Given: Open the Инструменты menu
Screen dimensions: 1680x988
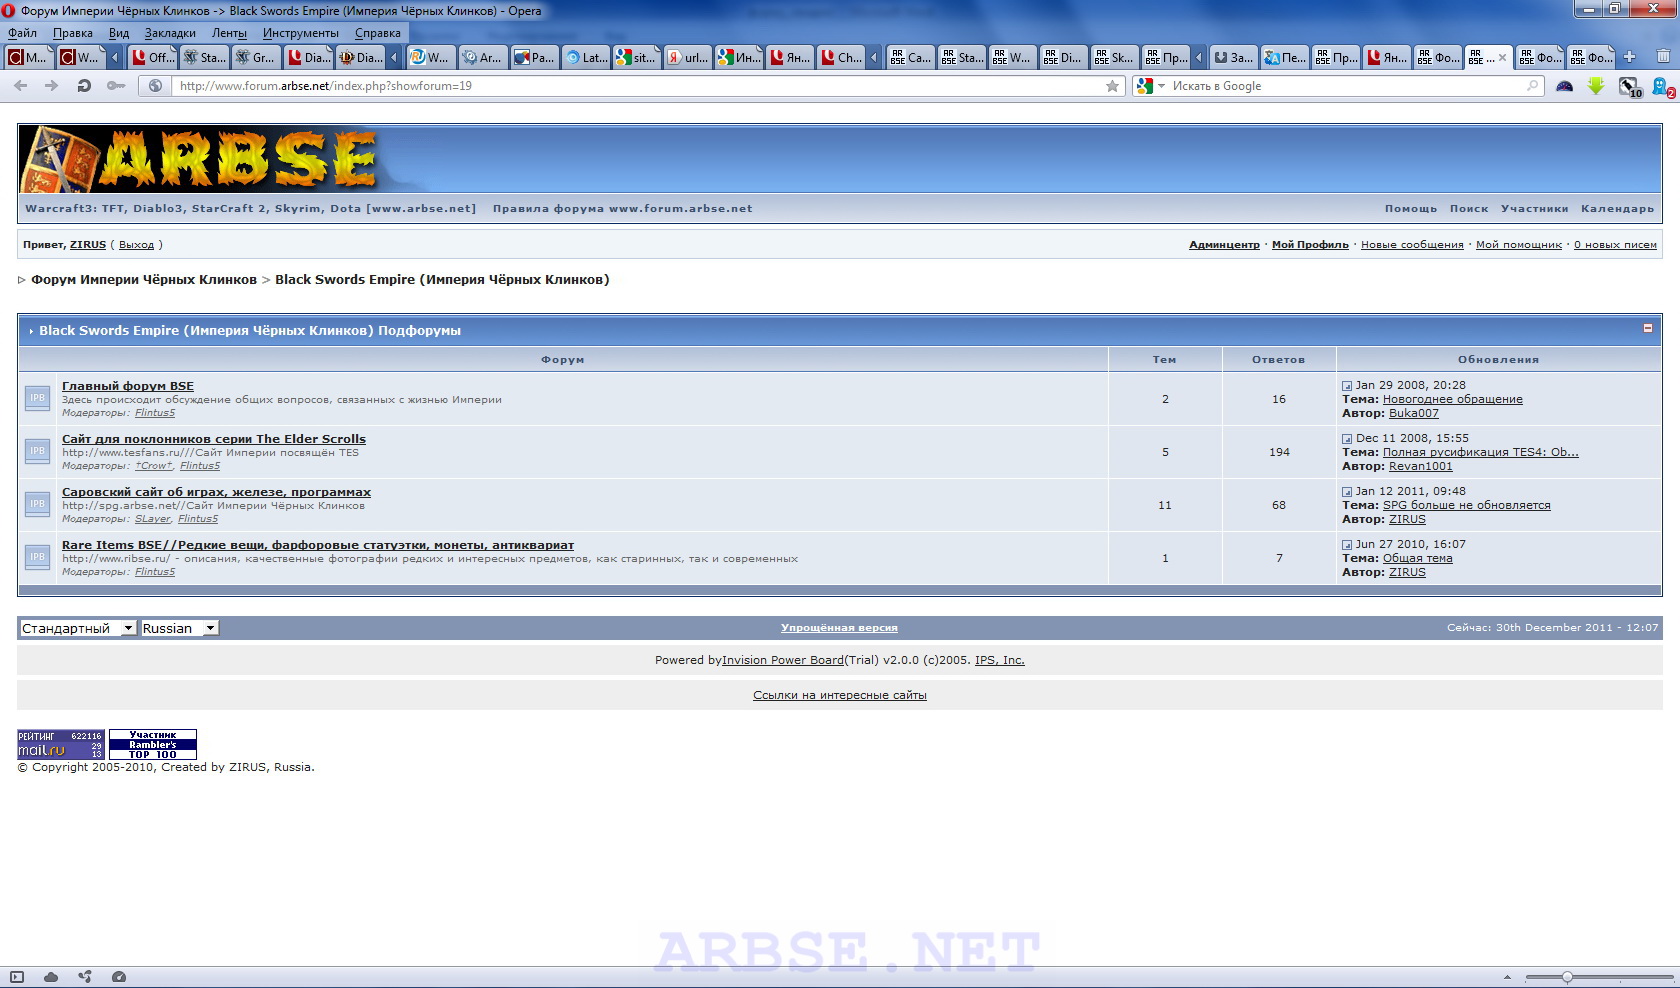Looking at the screenshot, I should click(301, 33).
